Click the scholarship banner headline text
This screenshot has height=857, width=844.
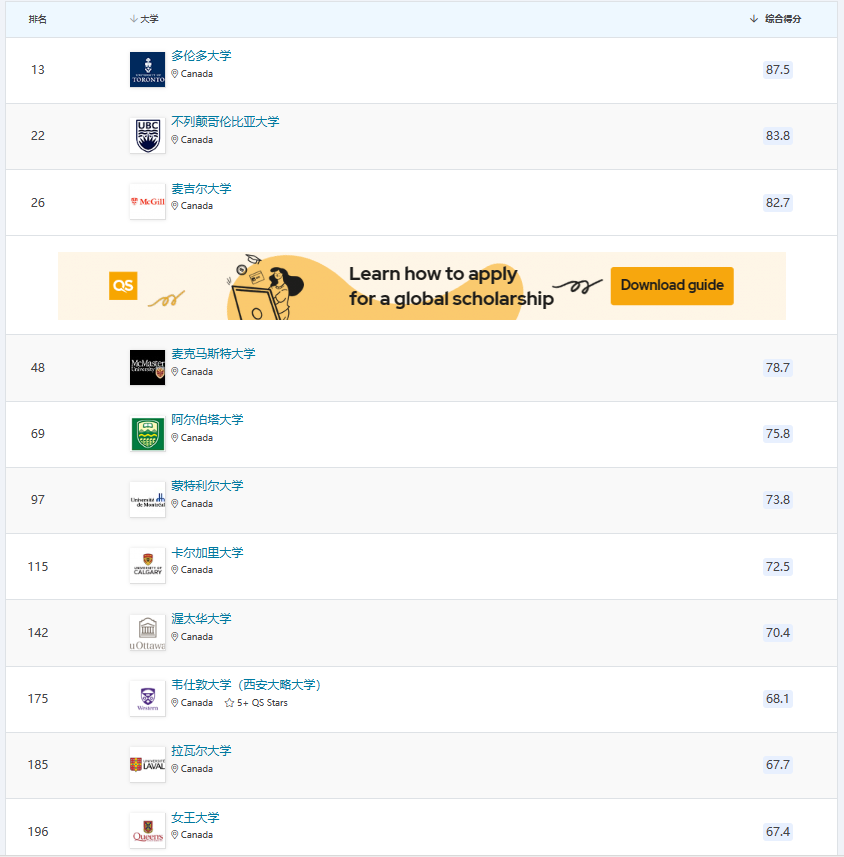451,286
